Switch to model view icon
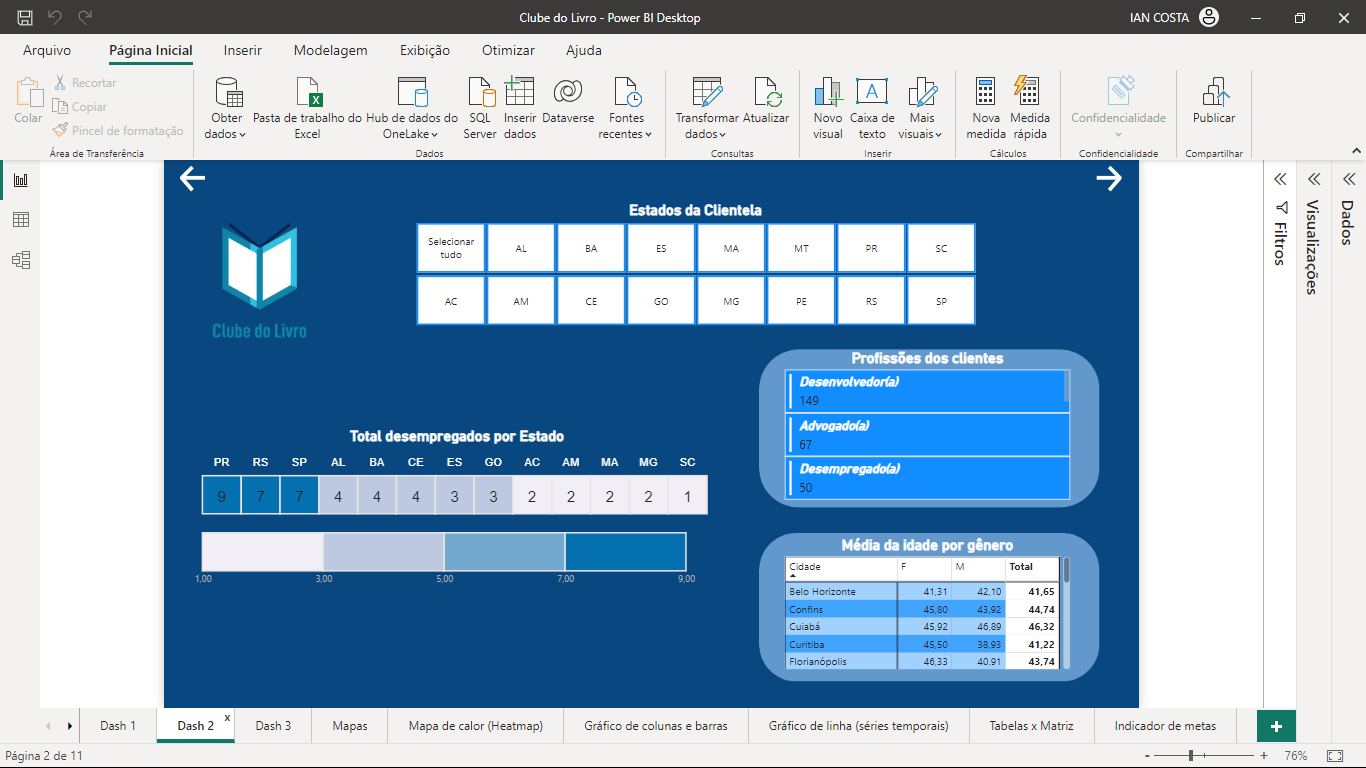 click(x=21, y=260)
